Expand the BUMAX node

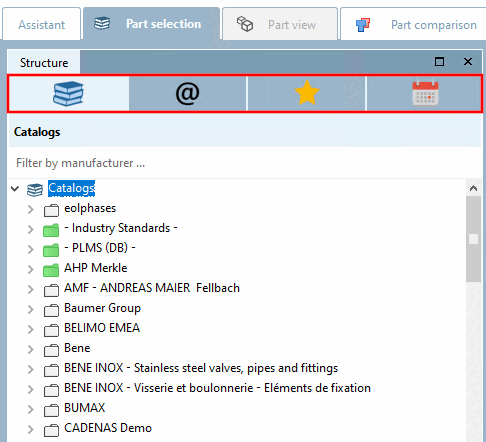coord(31,409)
